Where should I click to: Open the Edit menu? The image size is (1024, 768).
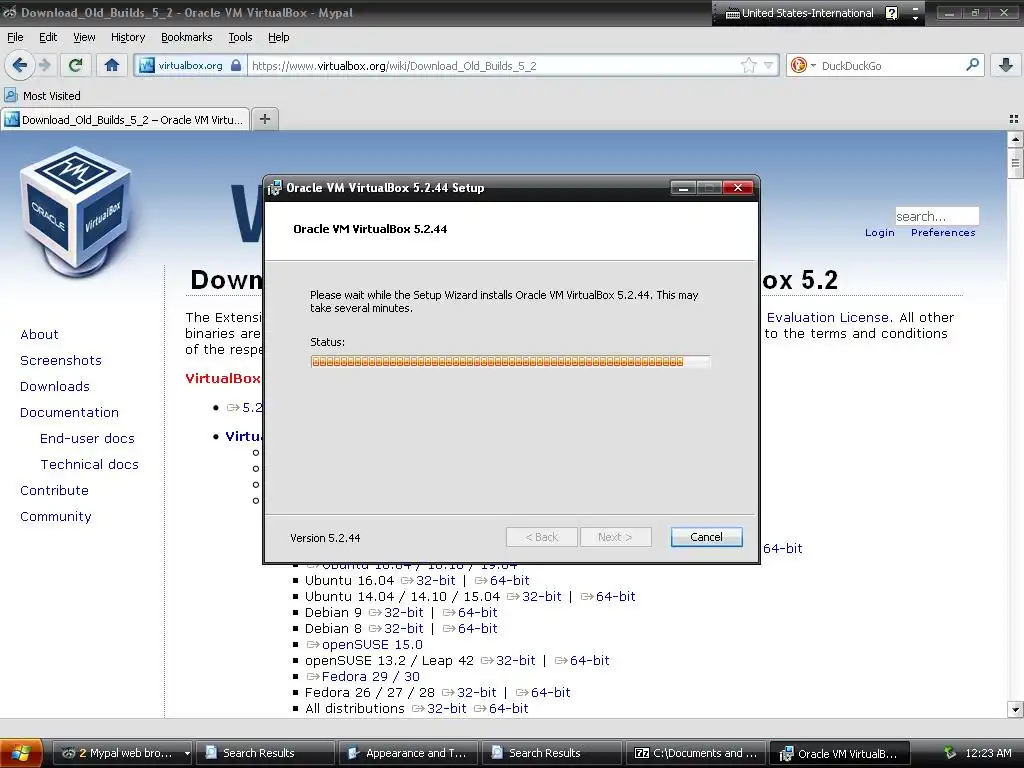48,37
